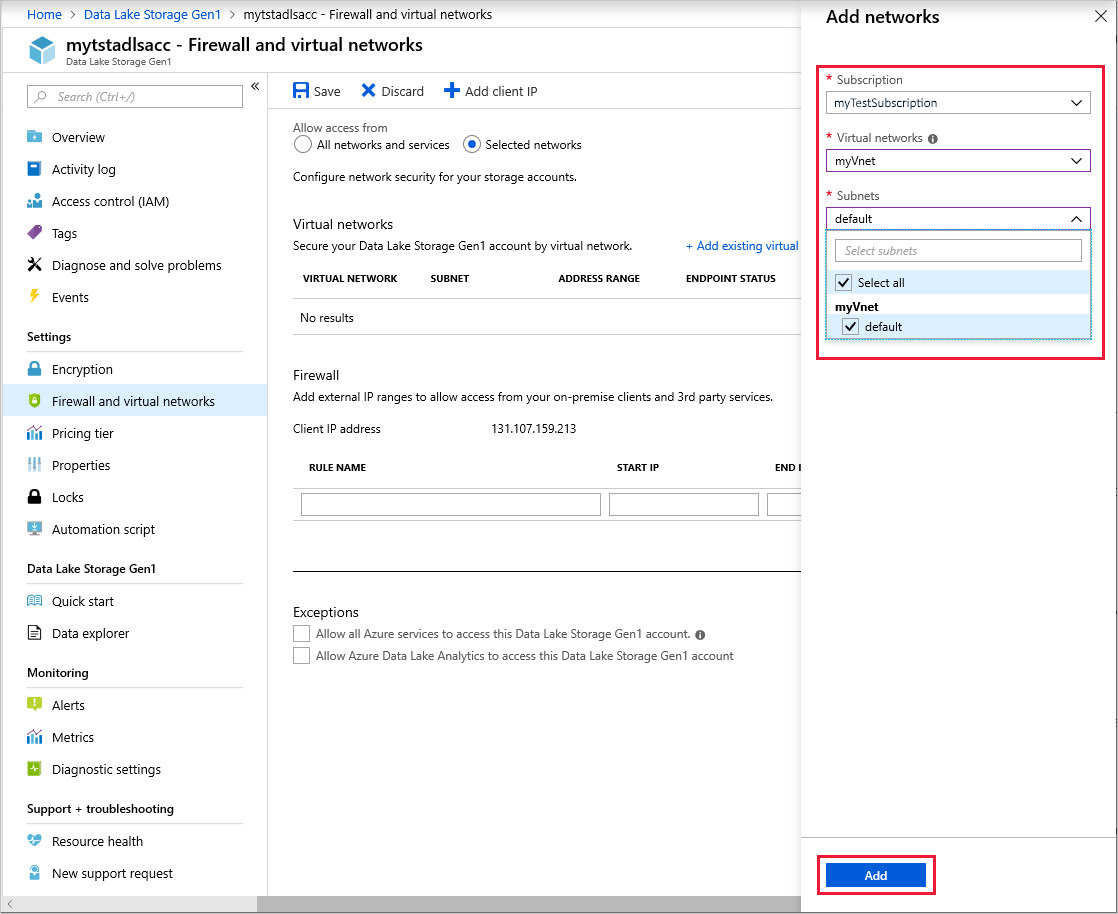
Task: Expand the Virtual networks myVnet dropdown
Action: (958, 161)
